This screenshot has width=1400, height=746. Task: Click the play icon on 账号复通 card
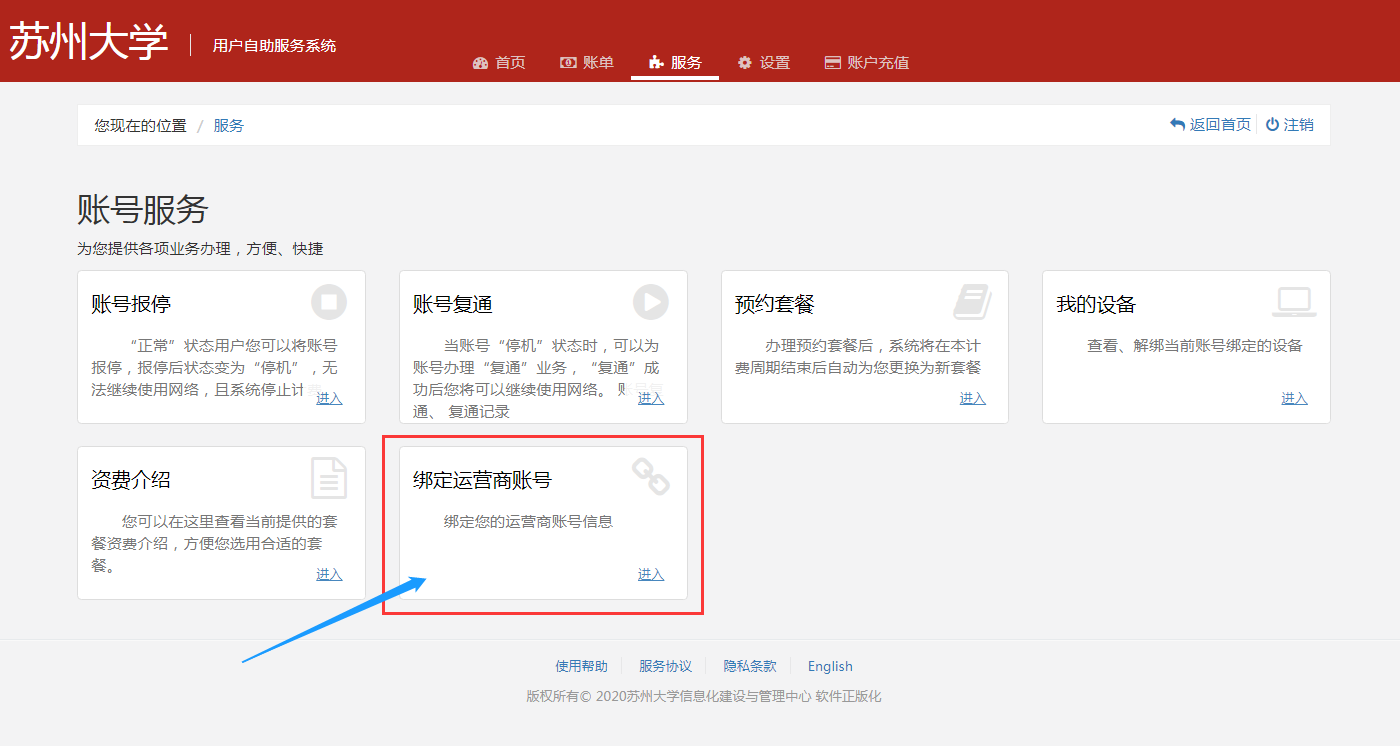[651, 301]
